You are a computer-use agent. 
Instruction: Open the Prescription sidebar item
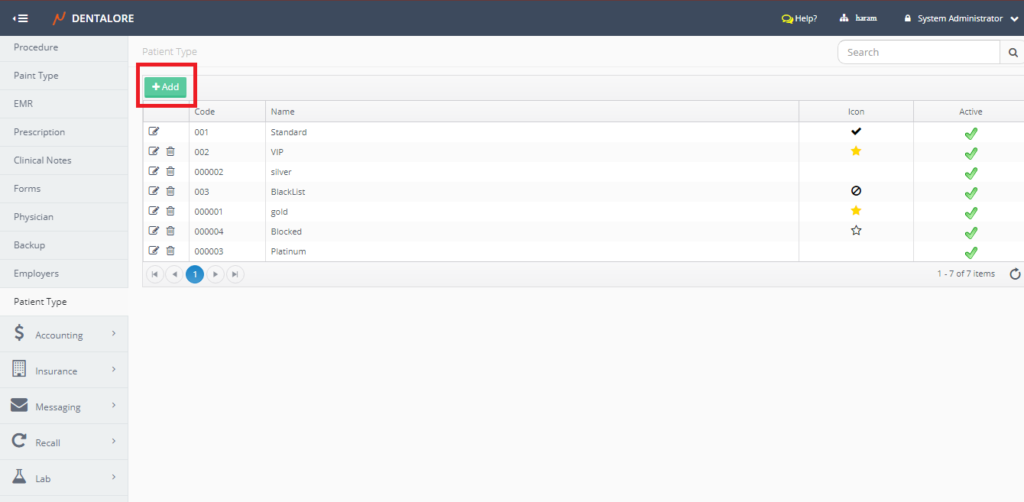coord(39,132)
